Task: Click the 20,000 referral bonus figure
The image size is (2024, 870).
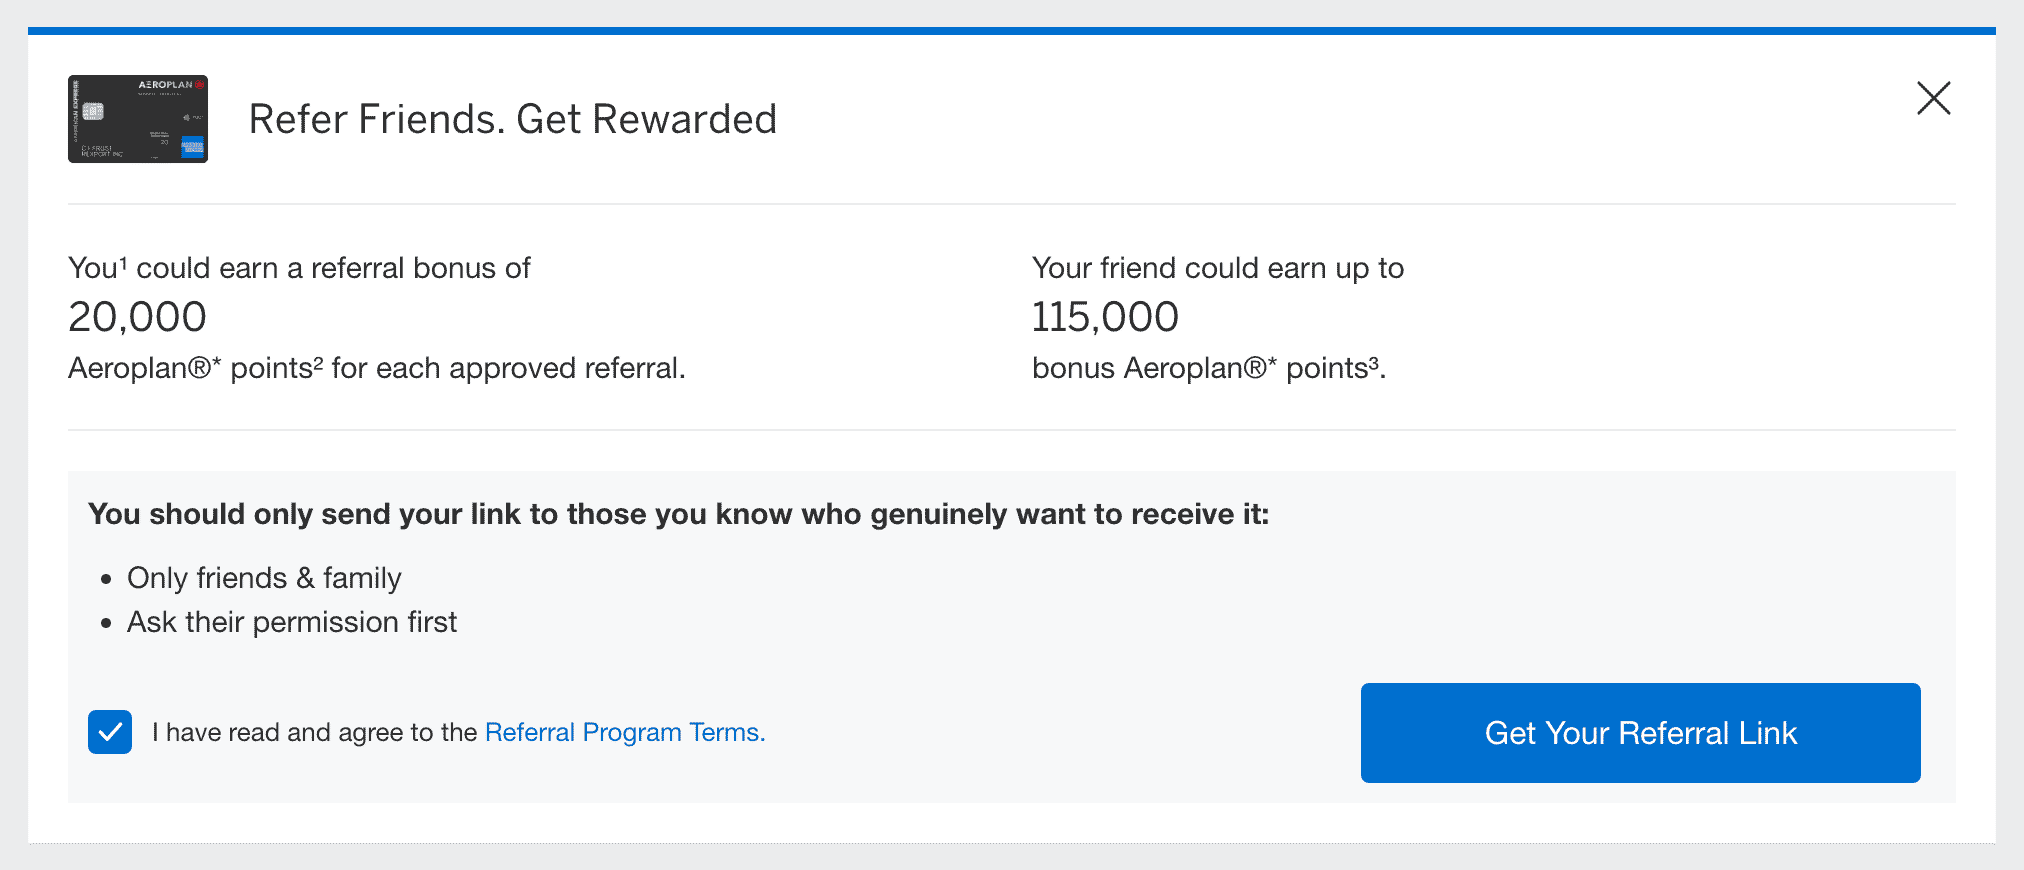Action: (x=137, y=317)
